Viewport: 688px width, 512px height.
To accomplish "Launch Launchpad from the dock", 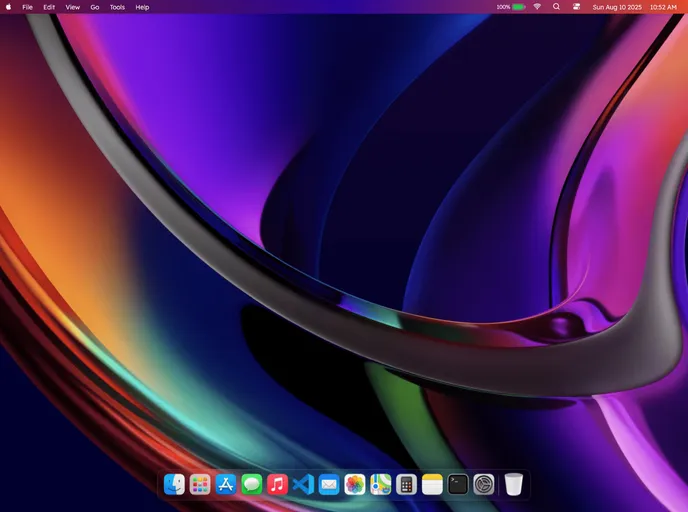I will point(200,485).
